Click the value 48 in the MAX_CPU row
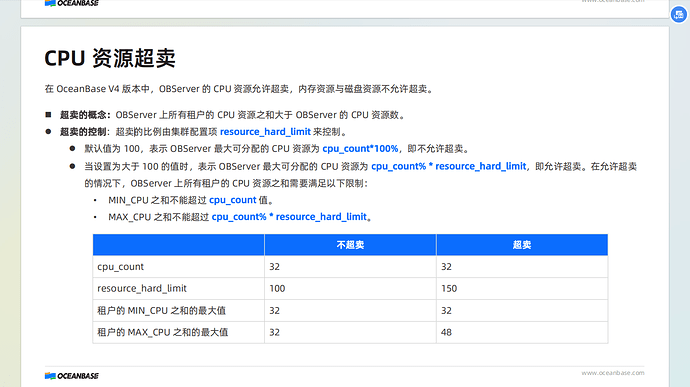This screenshot has height=387, width=690. pos(446,332)
